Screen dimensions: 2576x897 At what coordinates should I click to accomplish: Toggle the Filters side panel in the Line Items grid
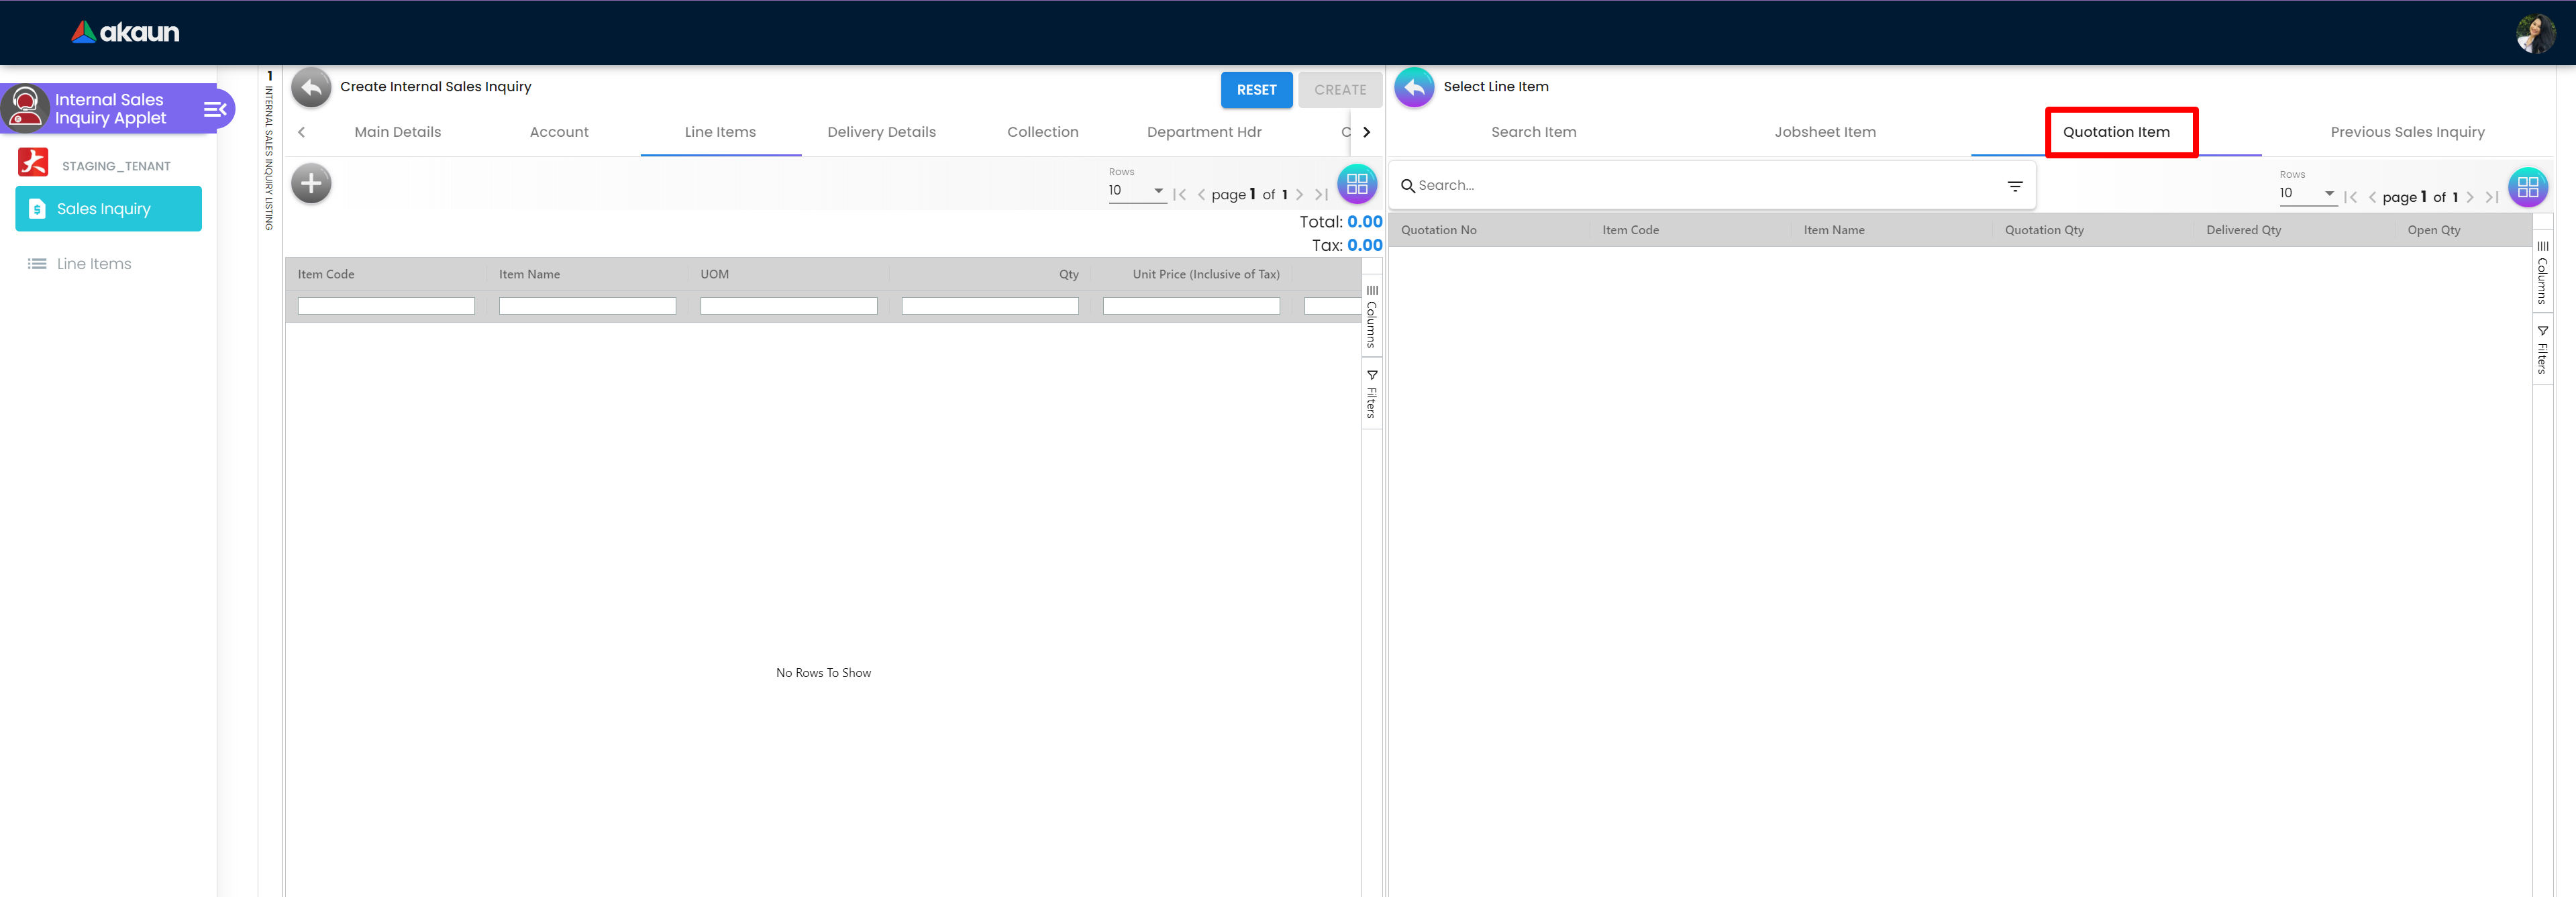(1372, 394)
